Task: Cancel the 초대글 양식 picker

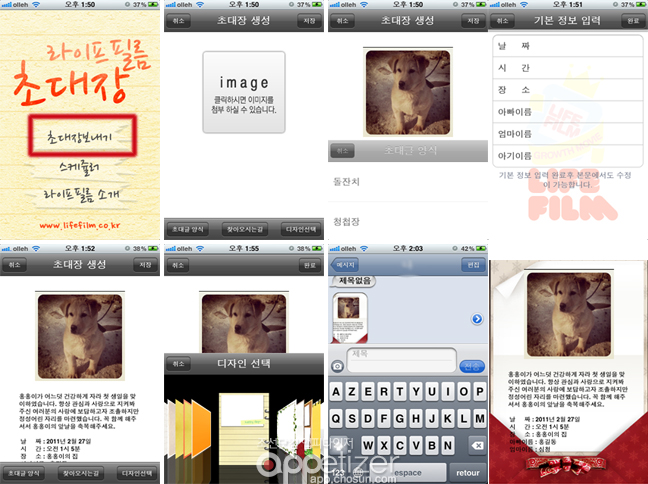Action: tap(342, 151)
